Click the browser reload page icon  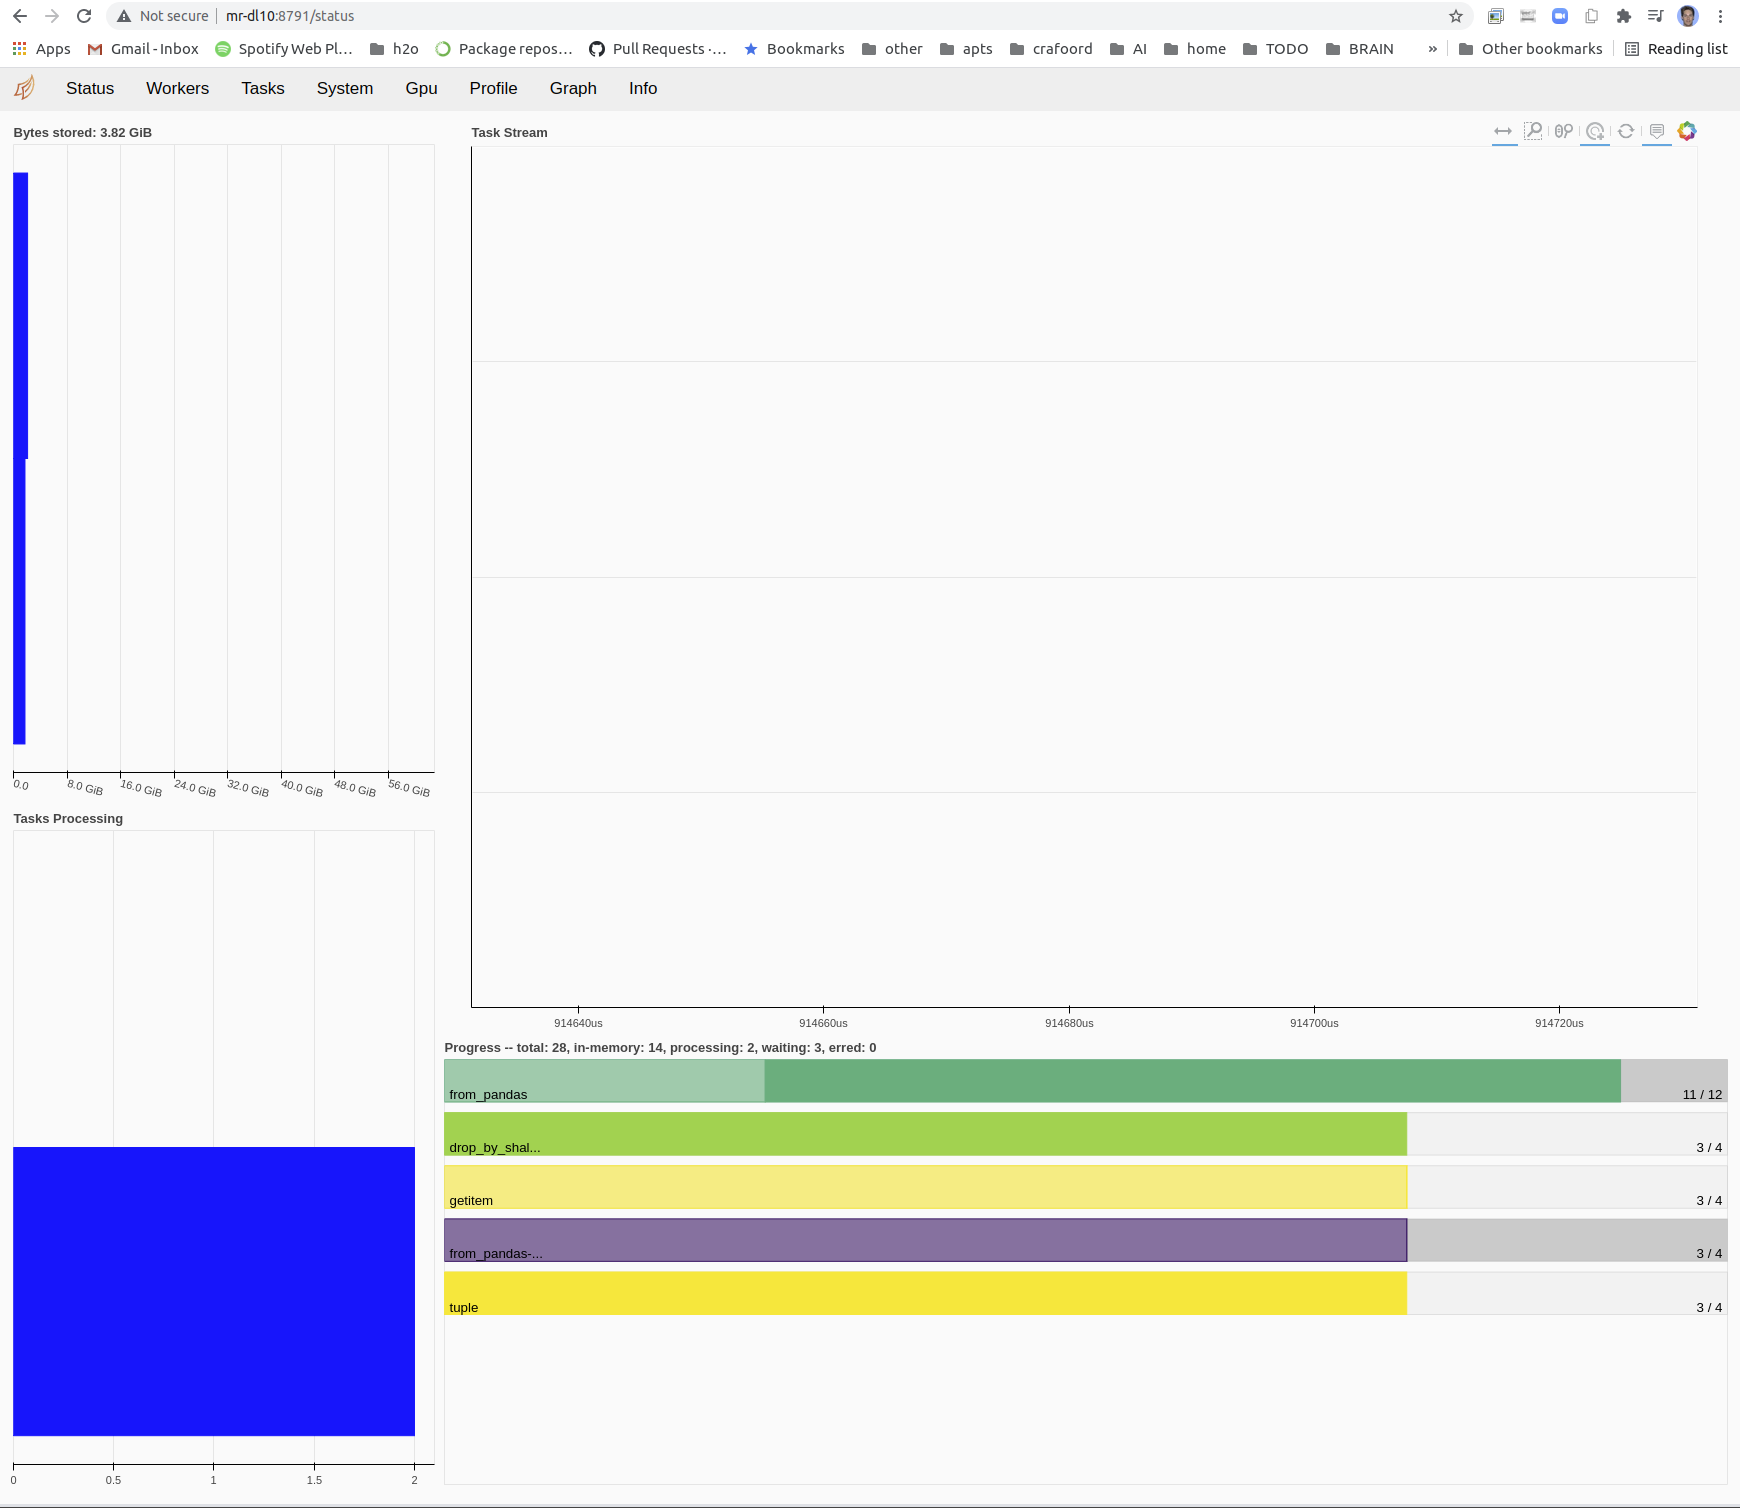tap(84, 16)
